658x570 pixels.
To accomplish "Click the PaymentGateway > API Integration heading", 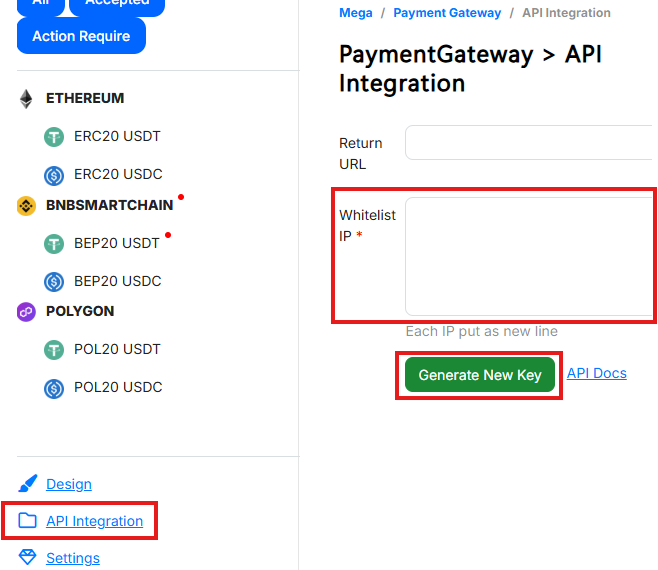I will 470,69.
